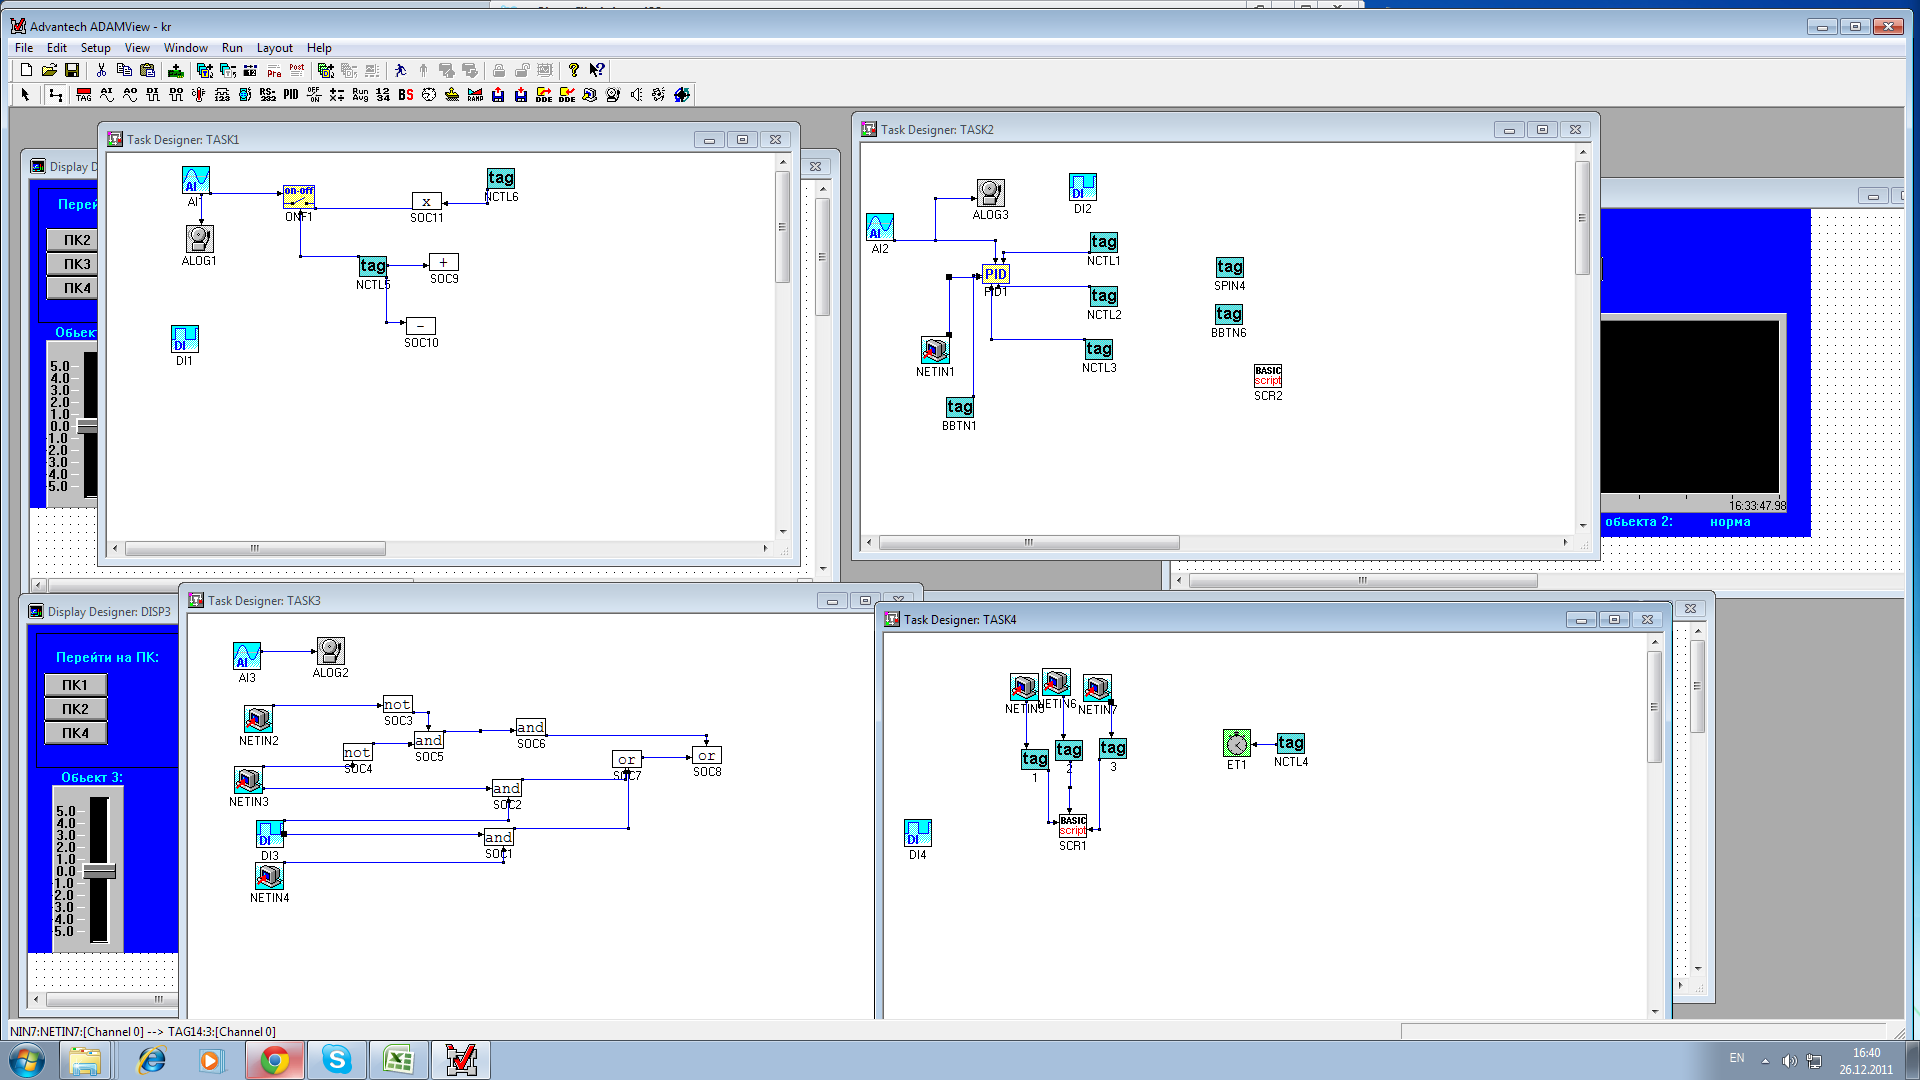Screen dimensions: 1920x1080
Task: Select the ET1 timer block in TASK4
Action: pos(1237,744)
